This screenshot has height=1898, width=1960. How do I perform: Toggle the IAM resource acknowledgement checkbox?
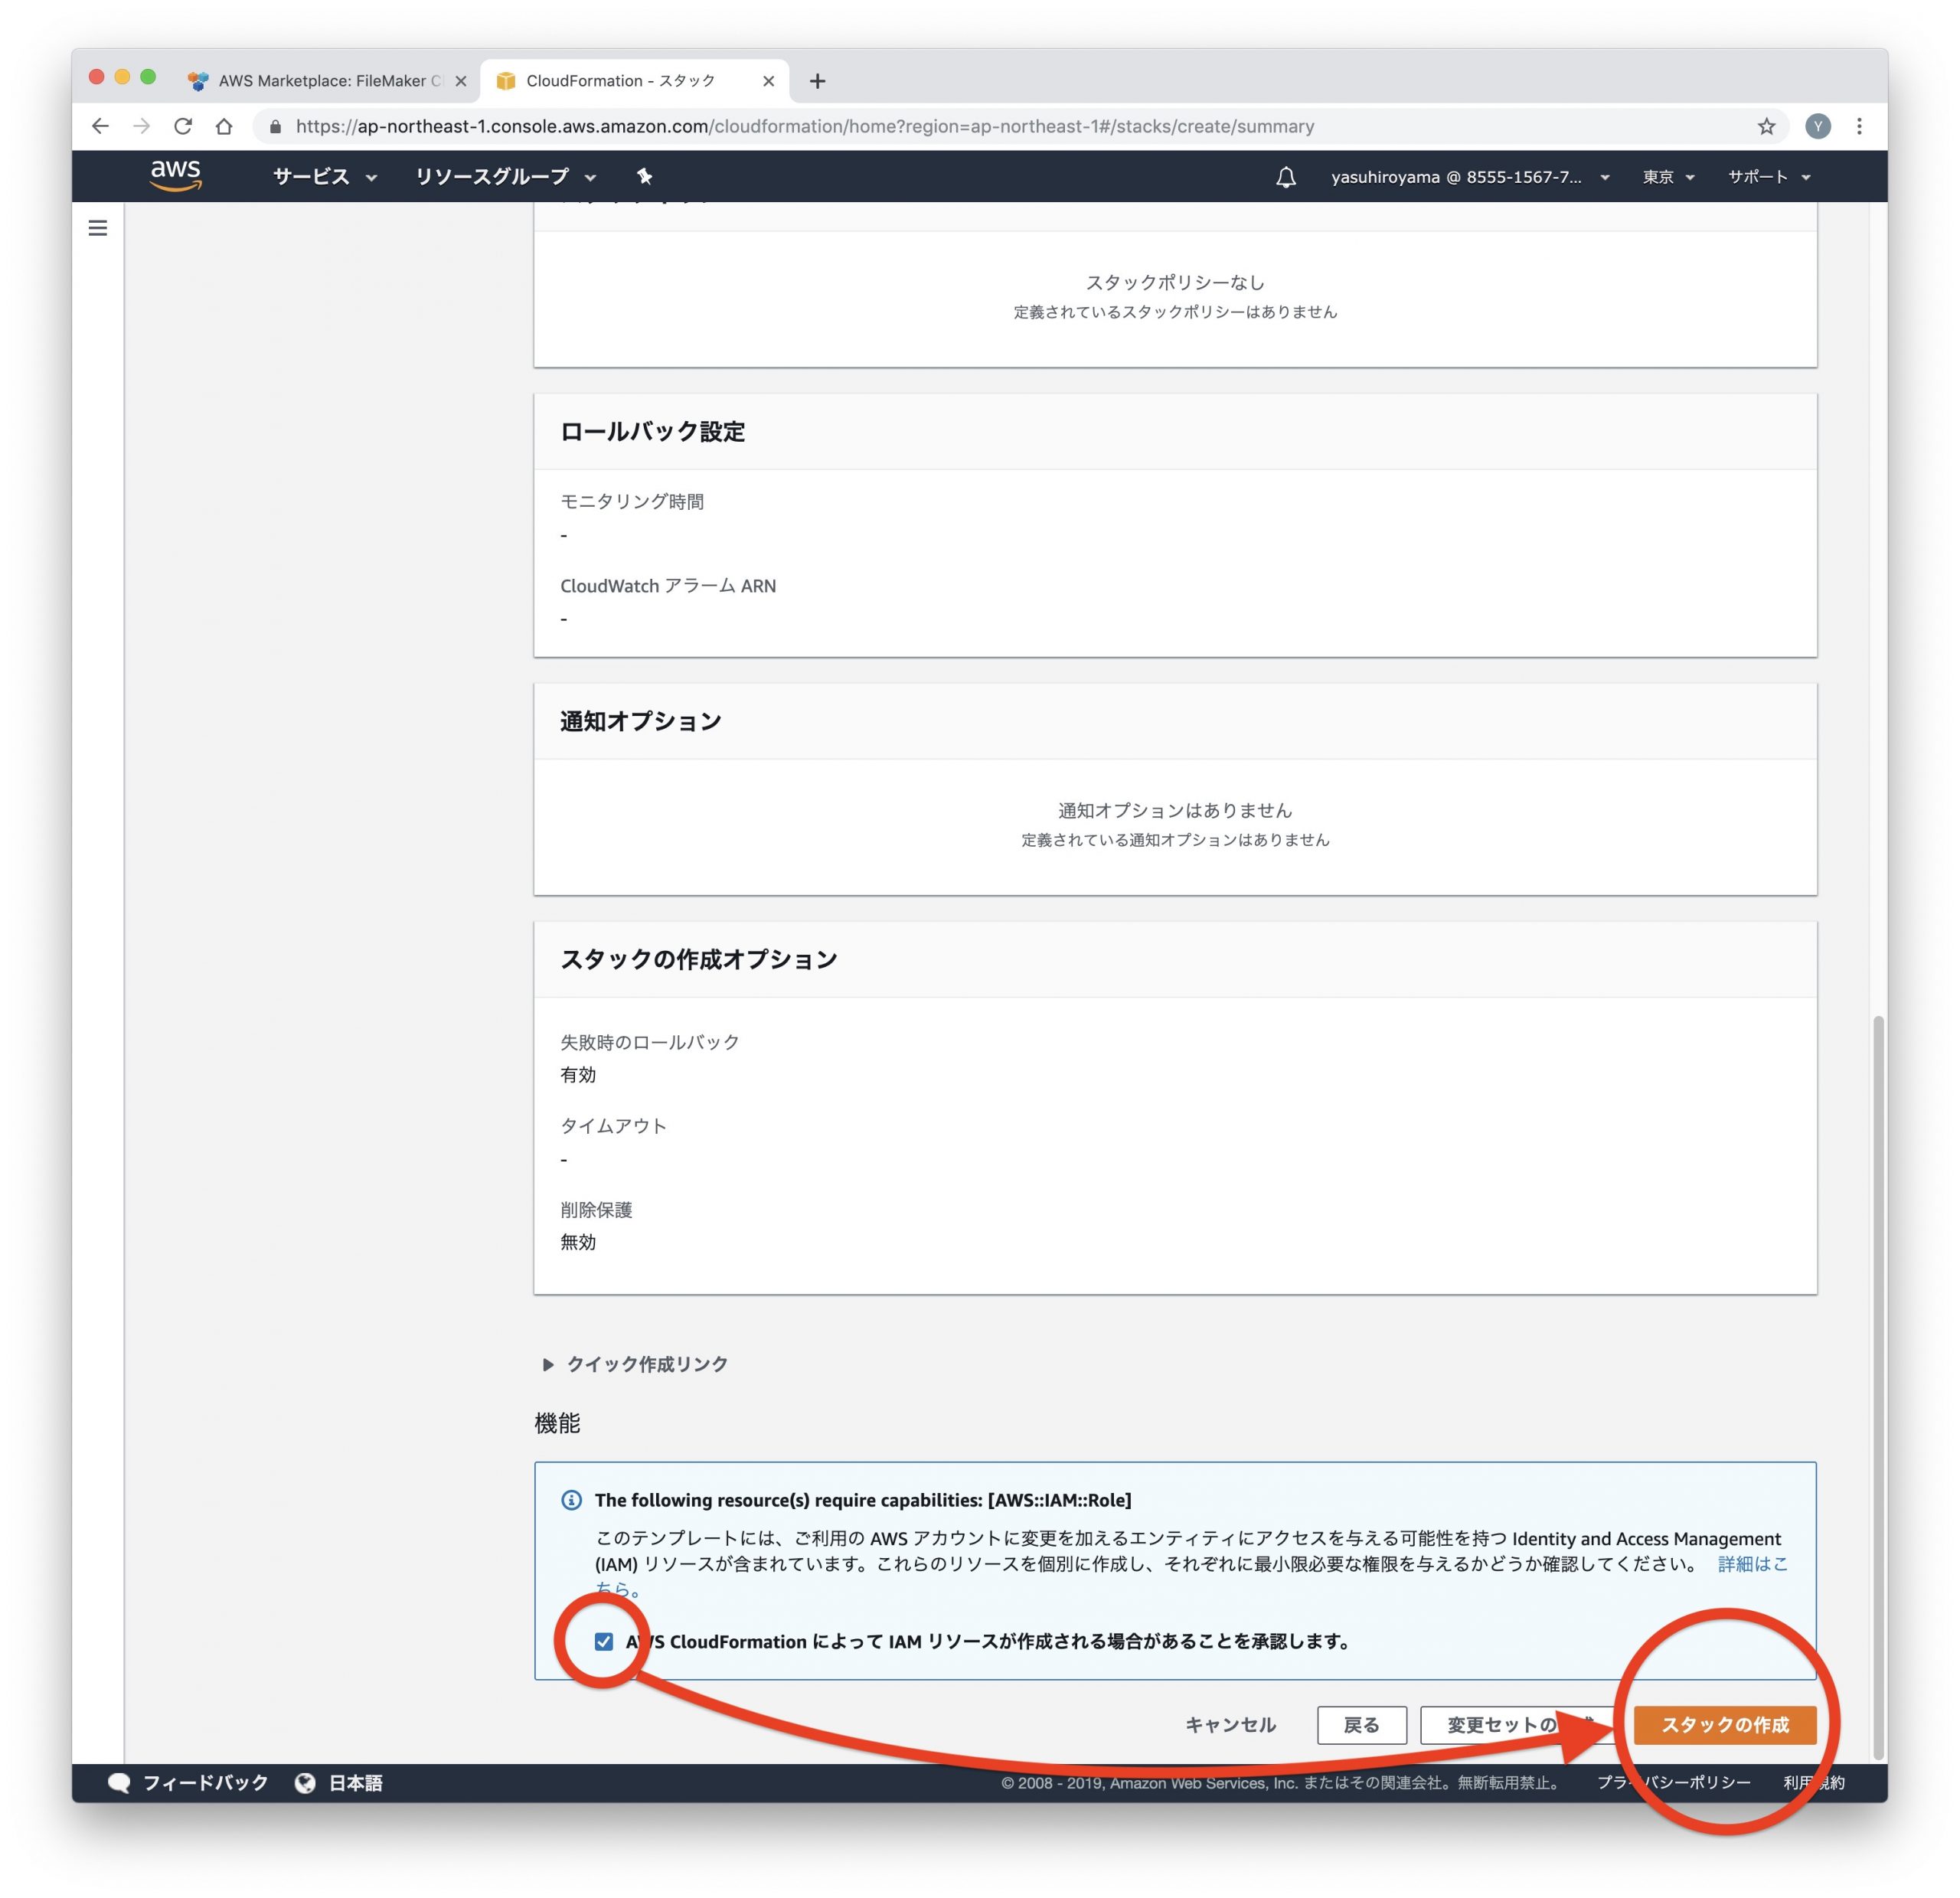click(x=604, y=1641)
